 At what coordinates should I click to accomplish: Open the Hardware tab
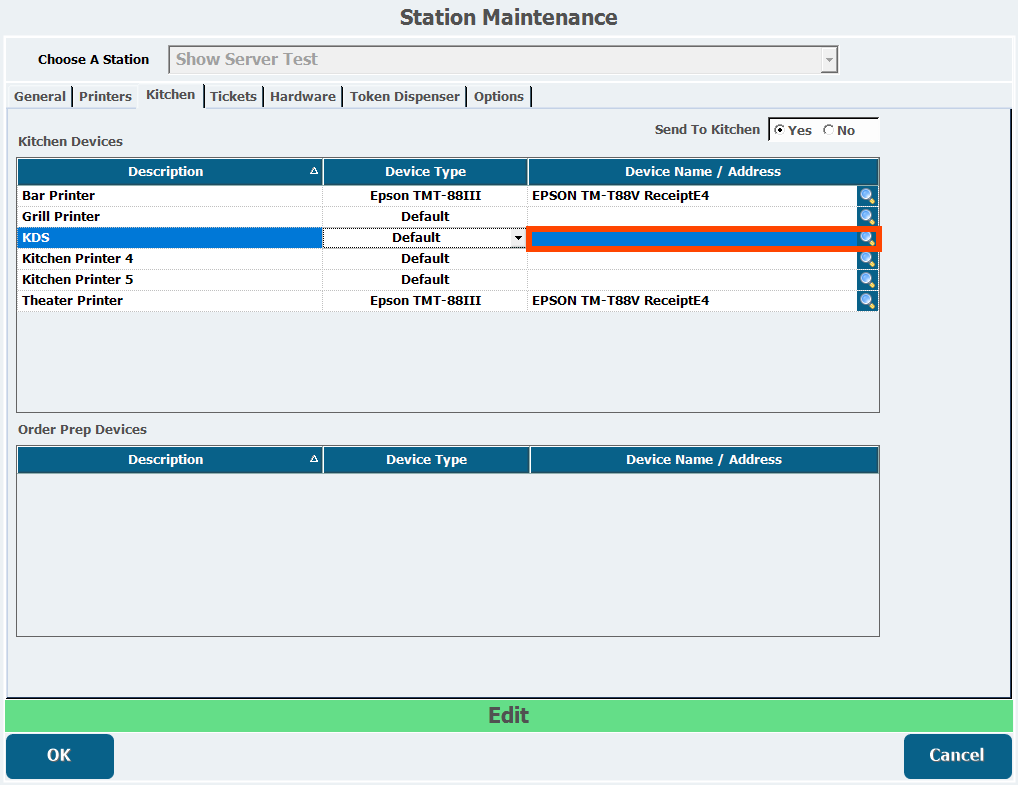(x=302, y=97)
